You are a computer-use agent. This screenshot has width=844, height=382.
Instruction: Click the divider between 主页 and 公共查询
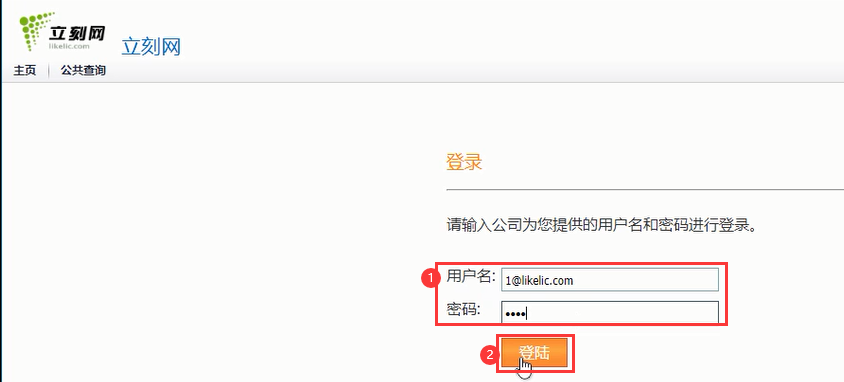[x=48, y=71]
